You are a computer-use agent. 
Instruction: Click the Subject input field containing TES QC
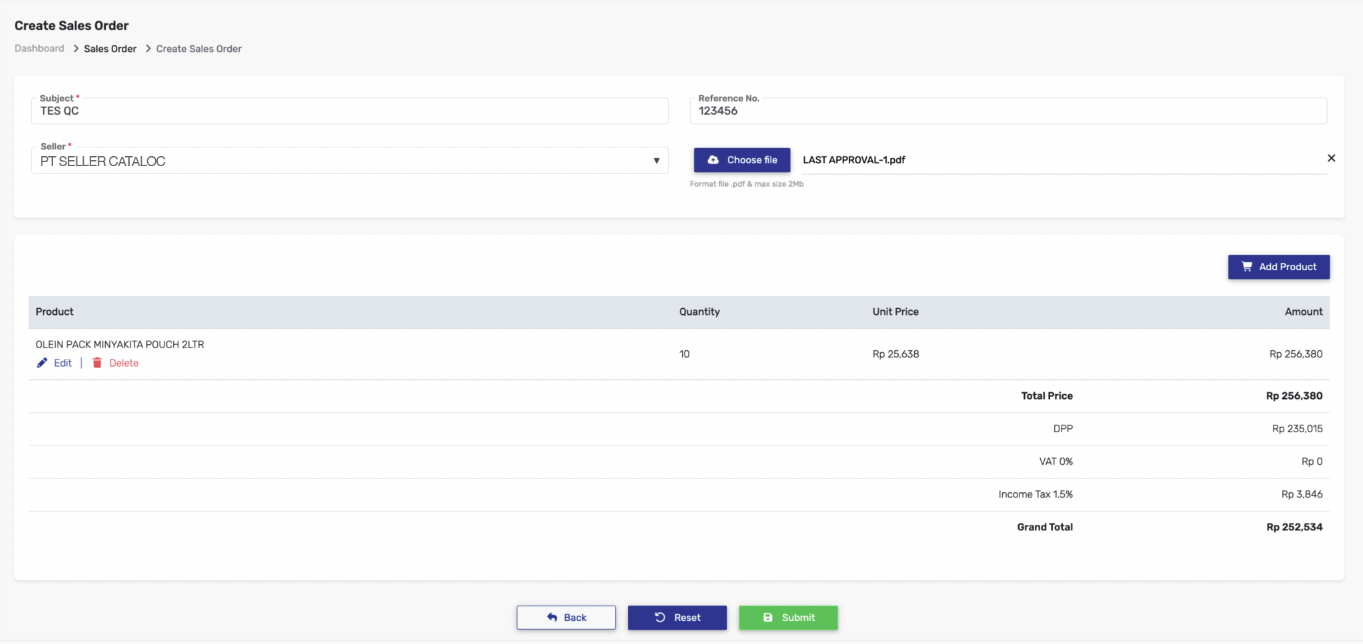[350, 111]
